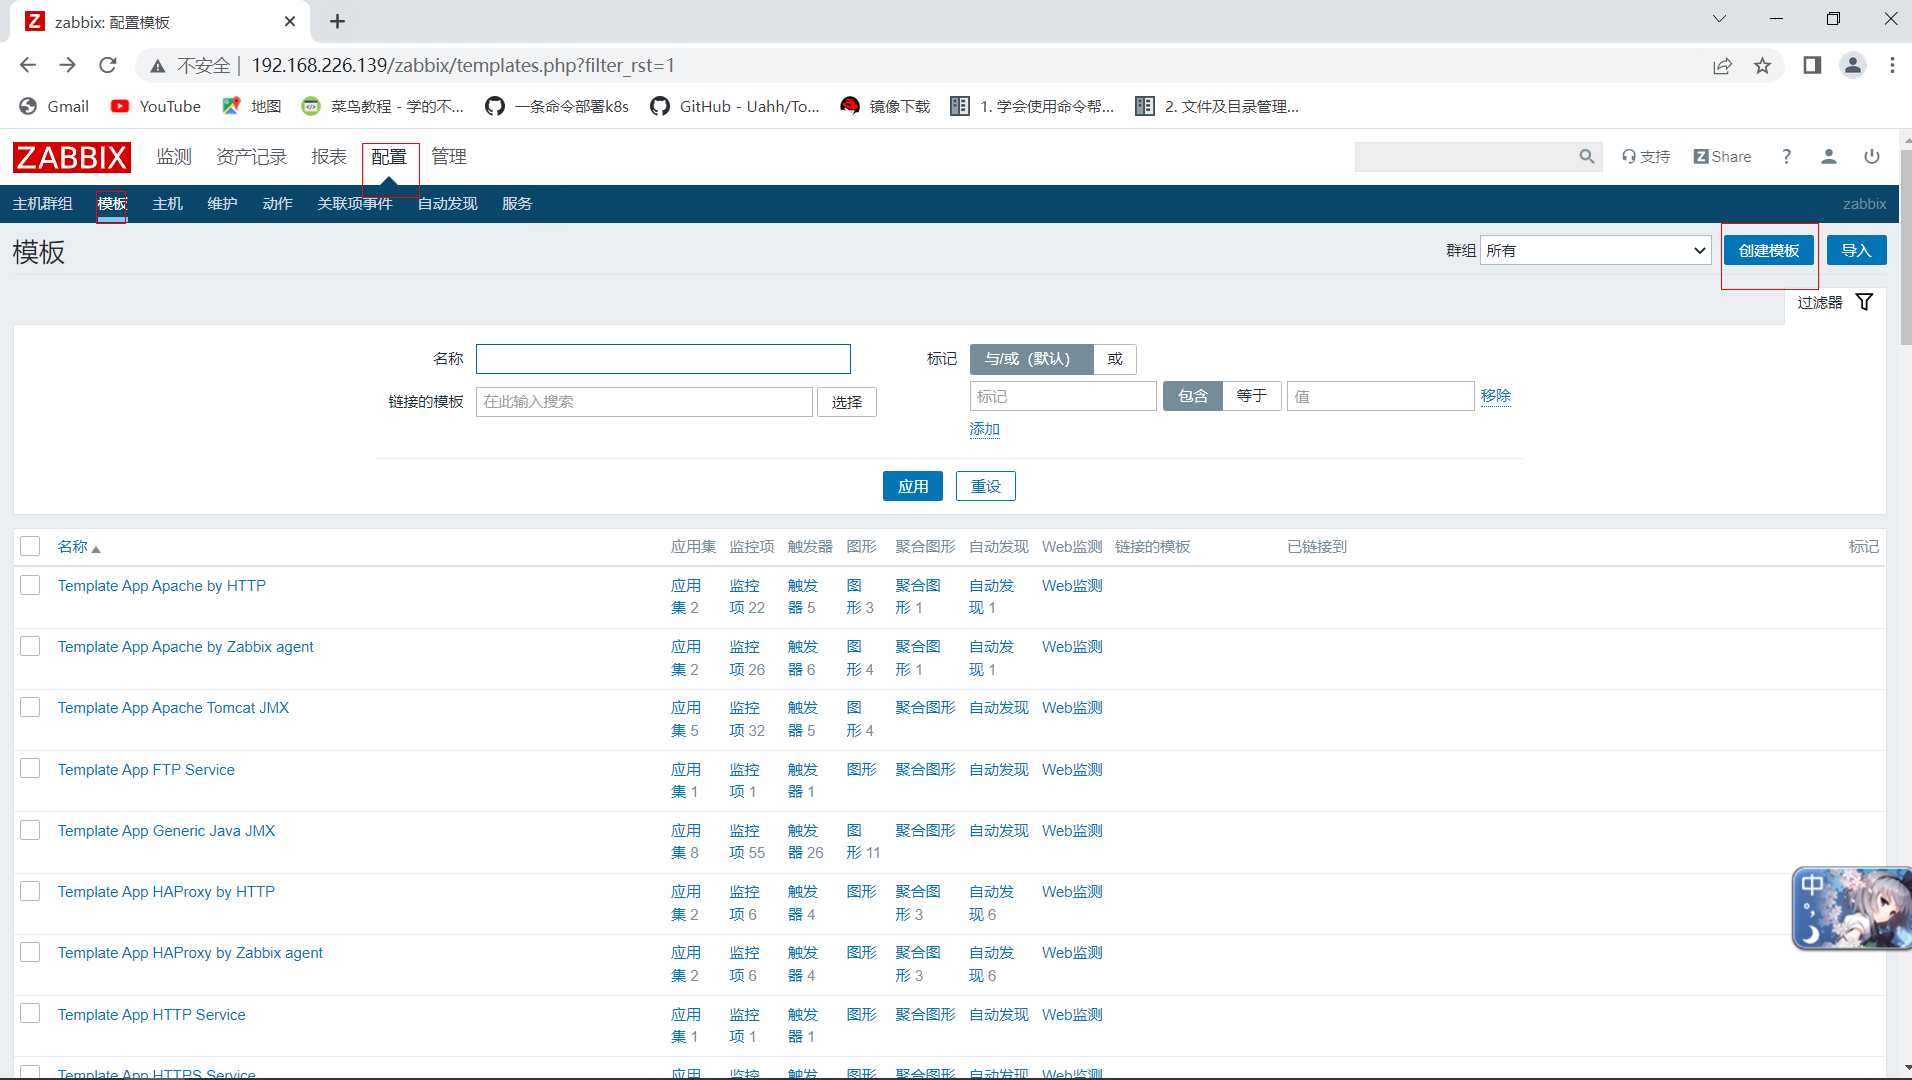The image size is (1912, 1080).
Task: Toggle sorting with the 名称 column arrow
Action: pos(95,547)
